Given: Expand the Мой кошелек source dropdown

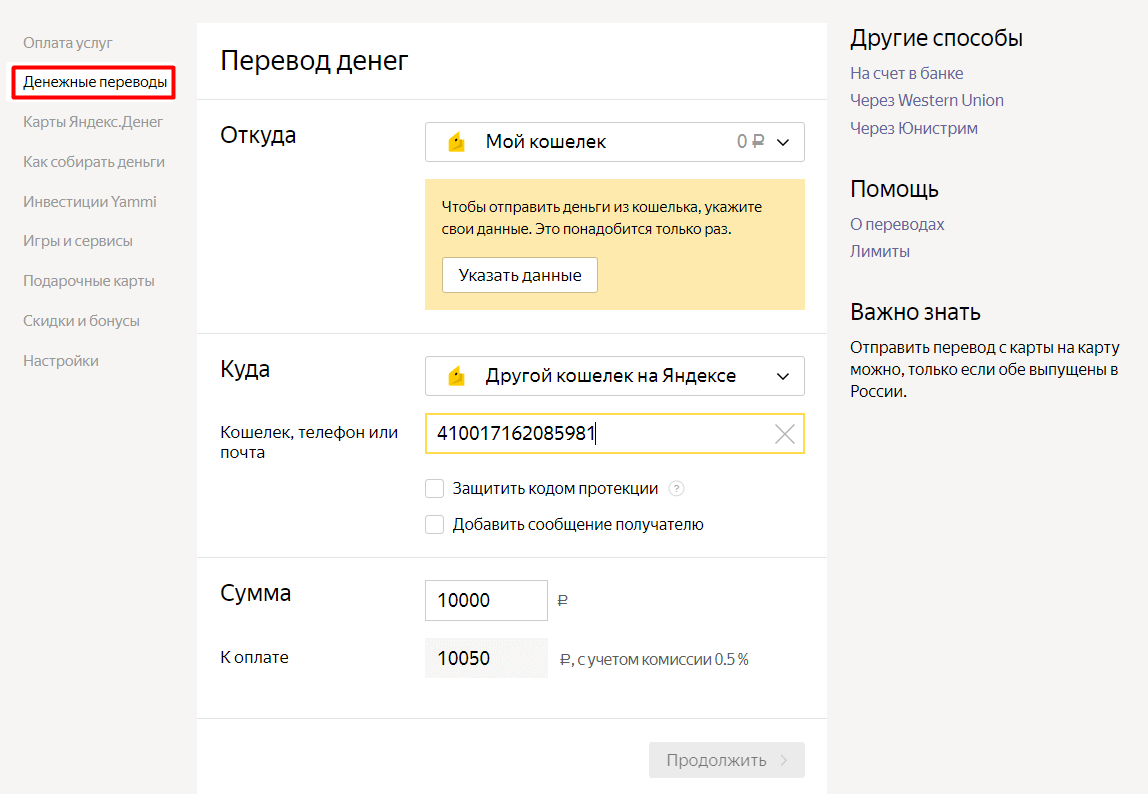Looking at the screenshot, I should pyautogui.click(x=614, y=142).
